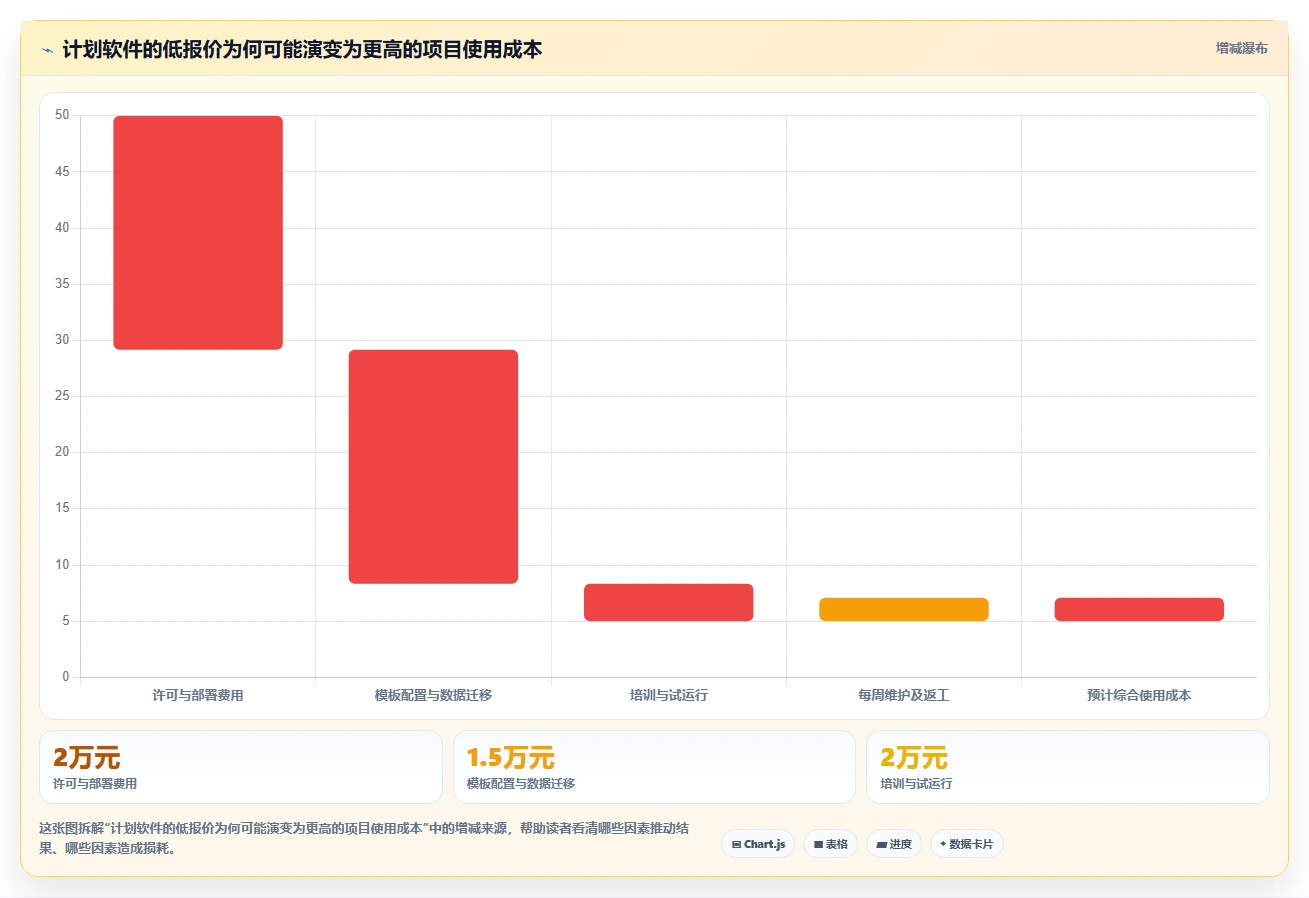Click the y-axis value 25

coord(62,397)
